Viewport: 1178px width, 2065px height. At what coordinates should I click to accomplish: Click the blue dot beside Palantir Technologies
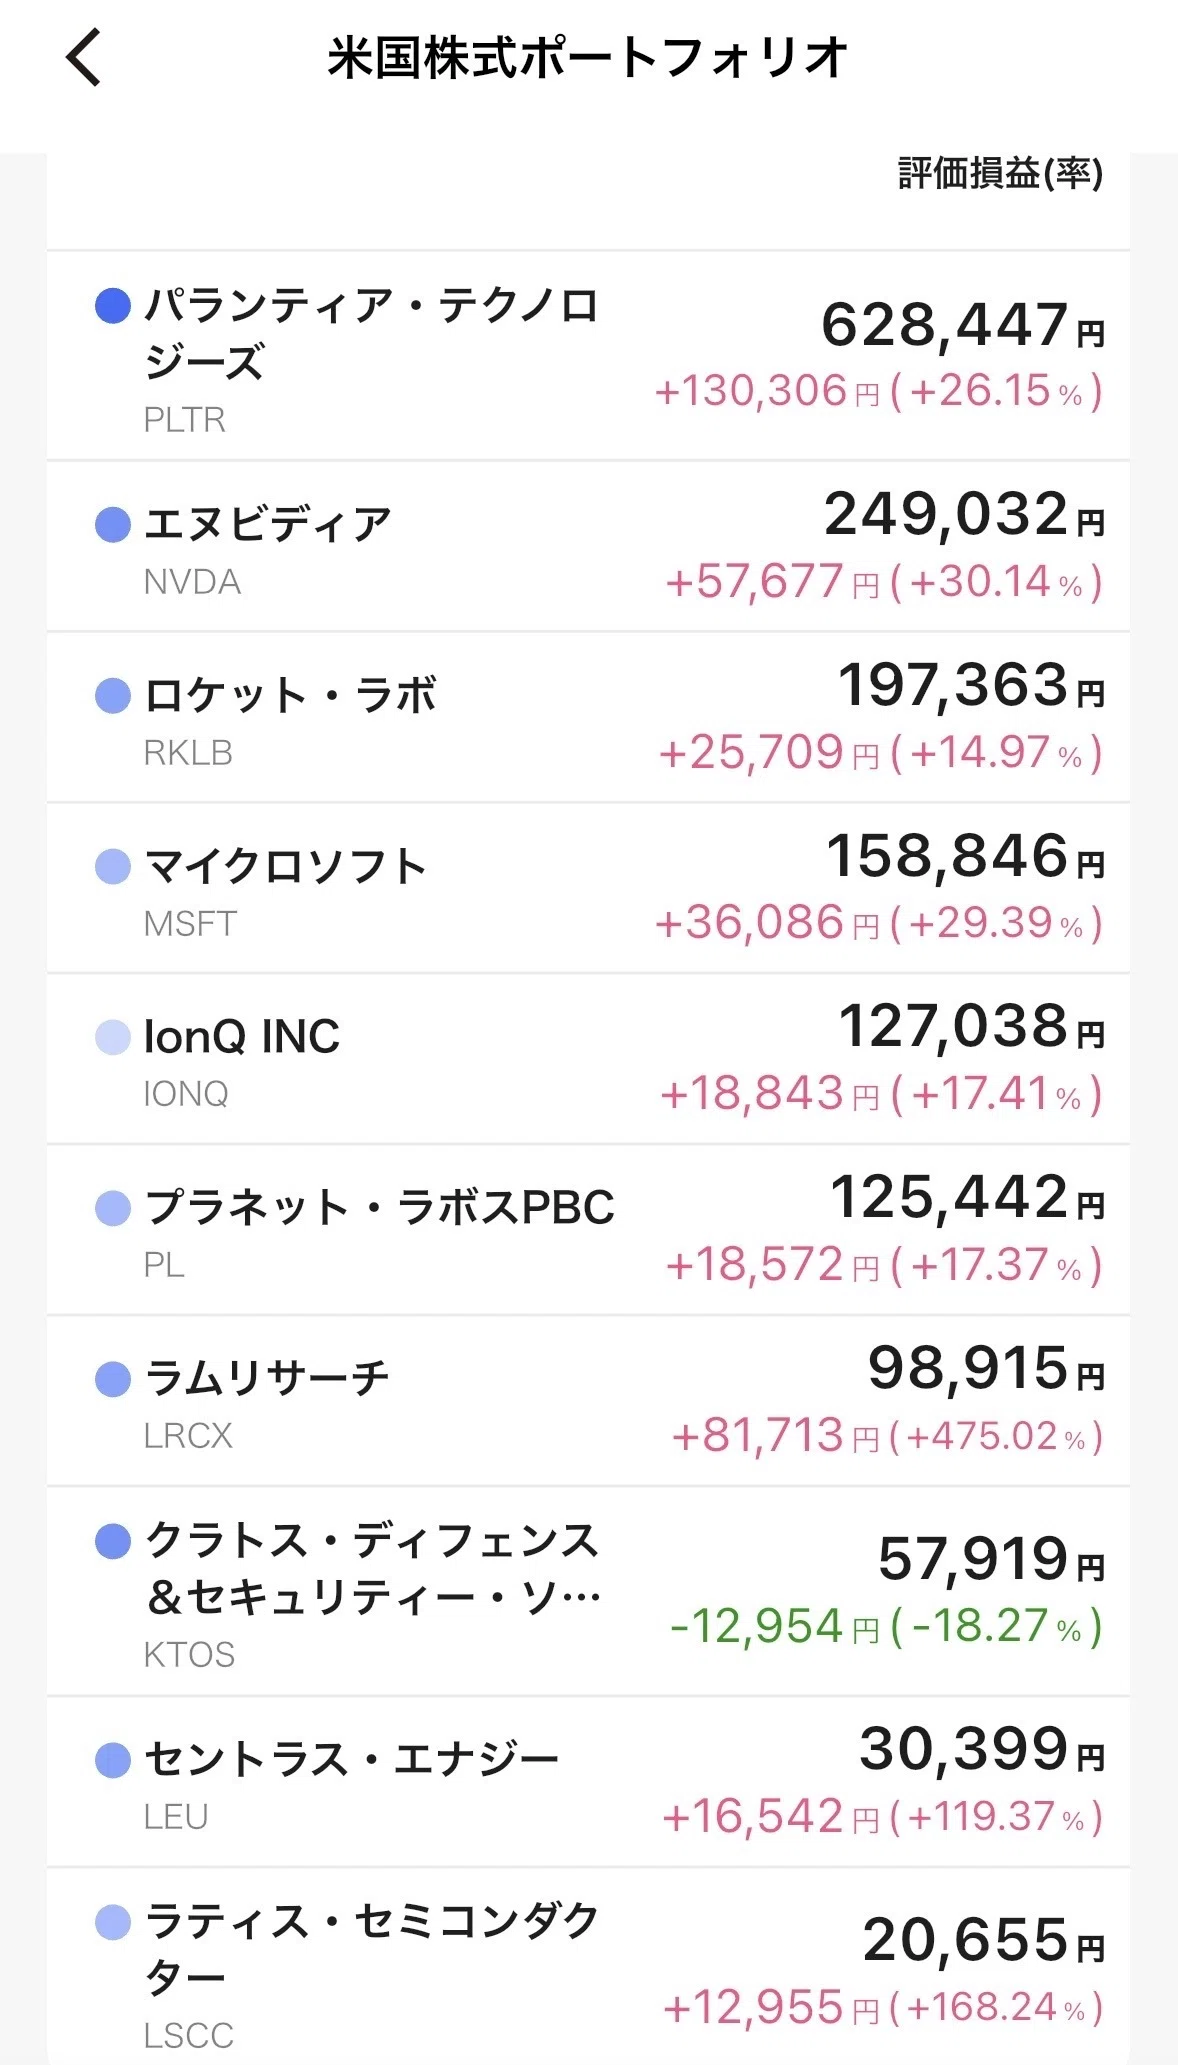pyautogui.click(x=113, y=305)
